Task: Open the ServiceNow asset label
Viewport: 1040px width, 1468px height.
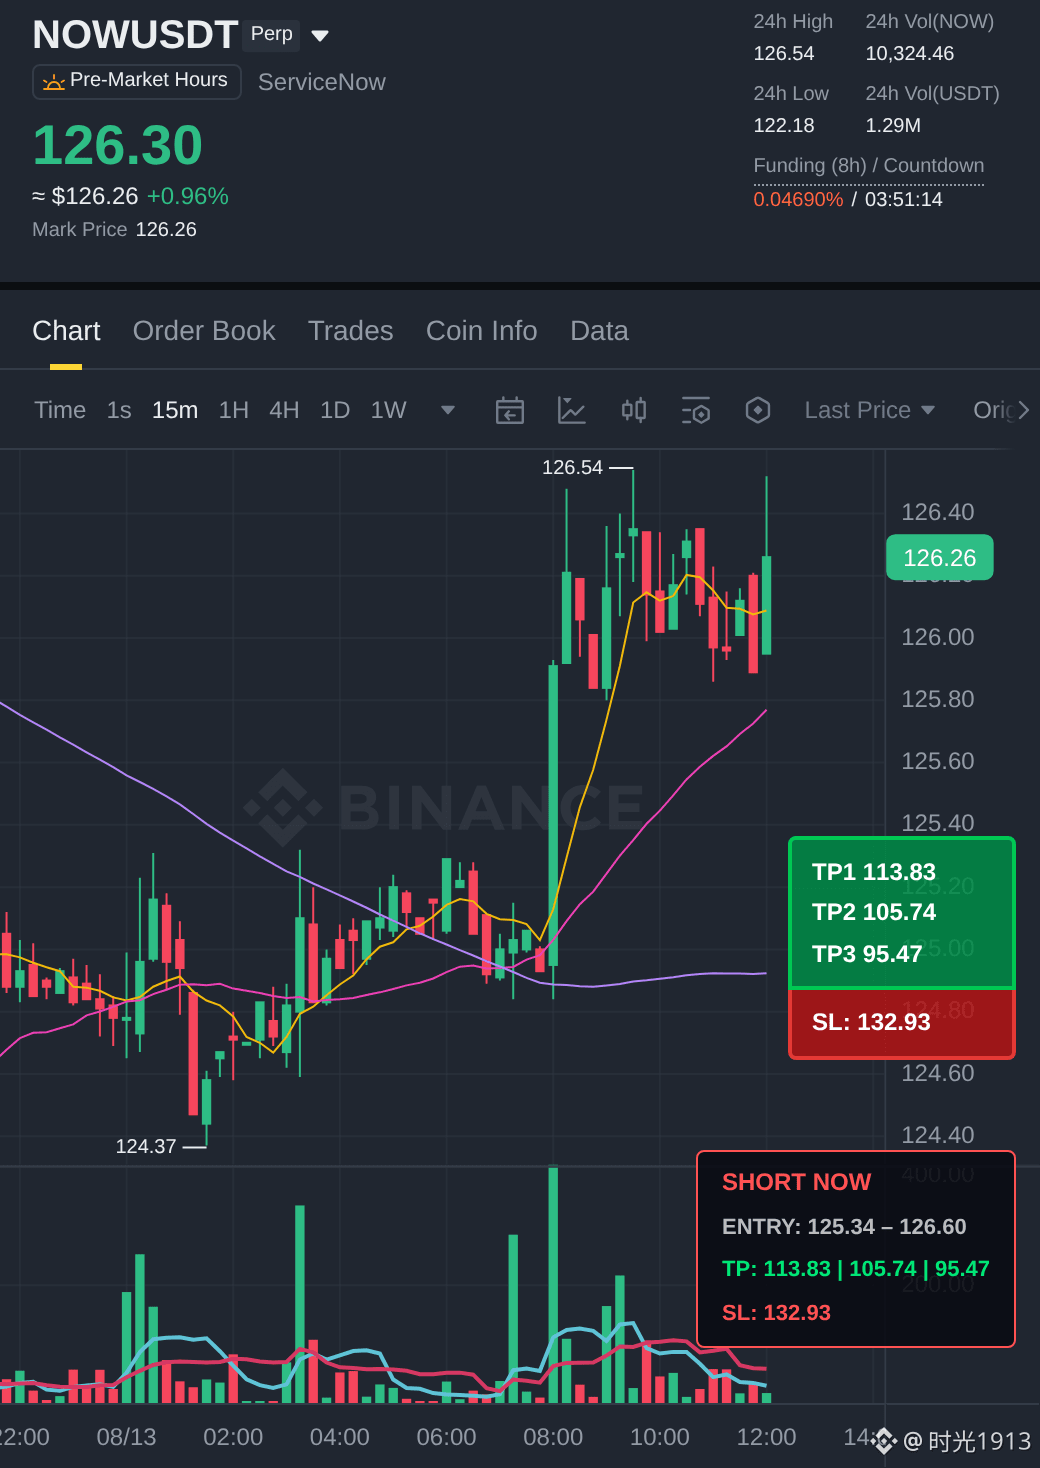Action: click(x=322, y=82)
